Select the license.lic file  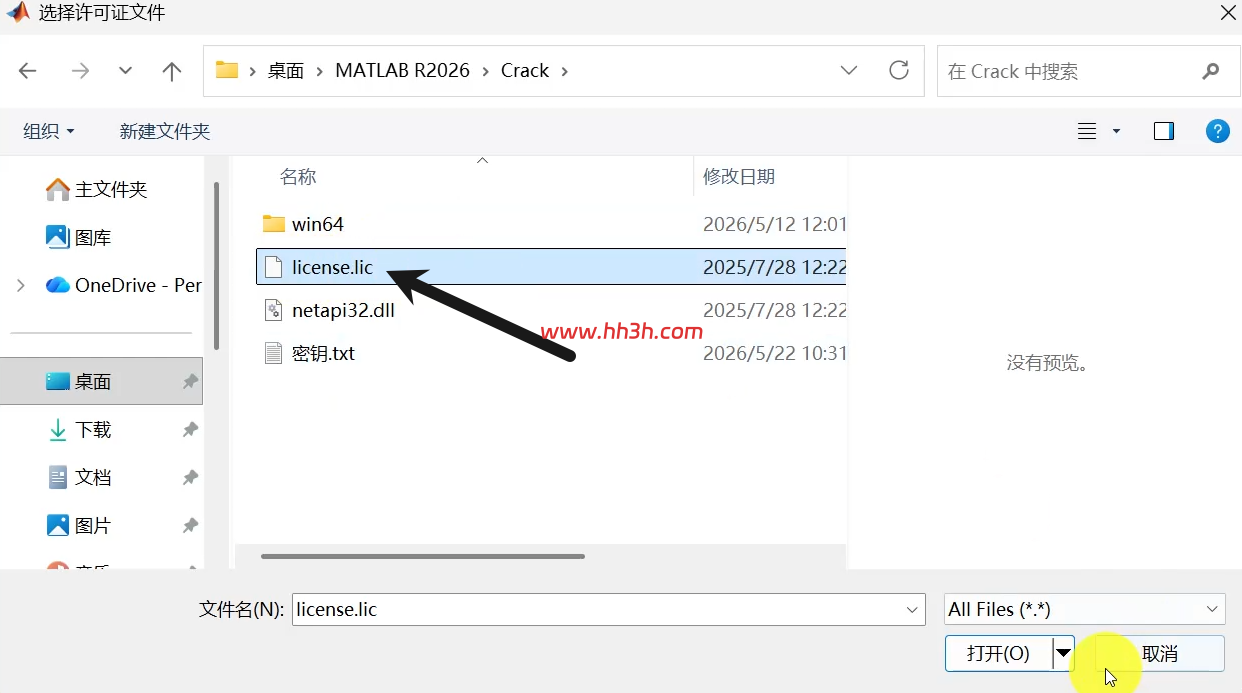[551, 267]
